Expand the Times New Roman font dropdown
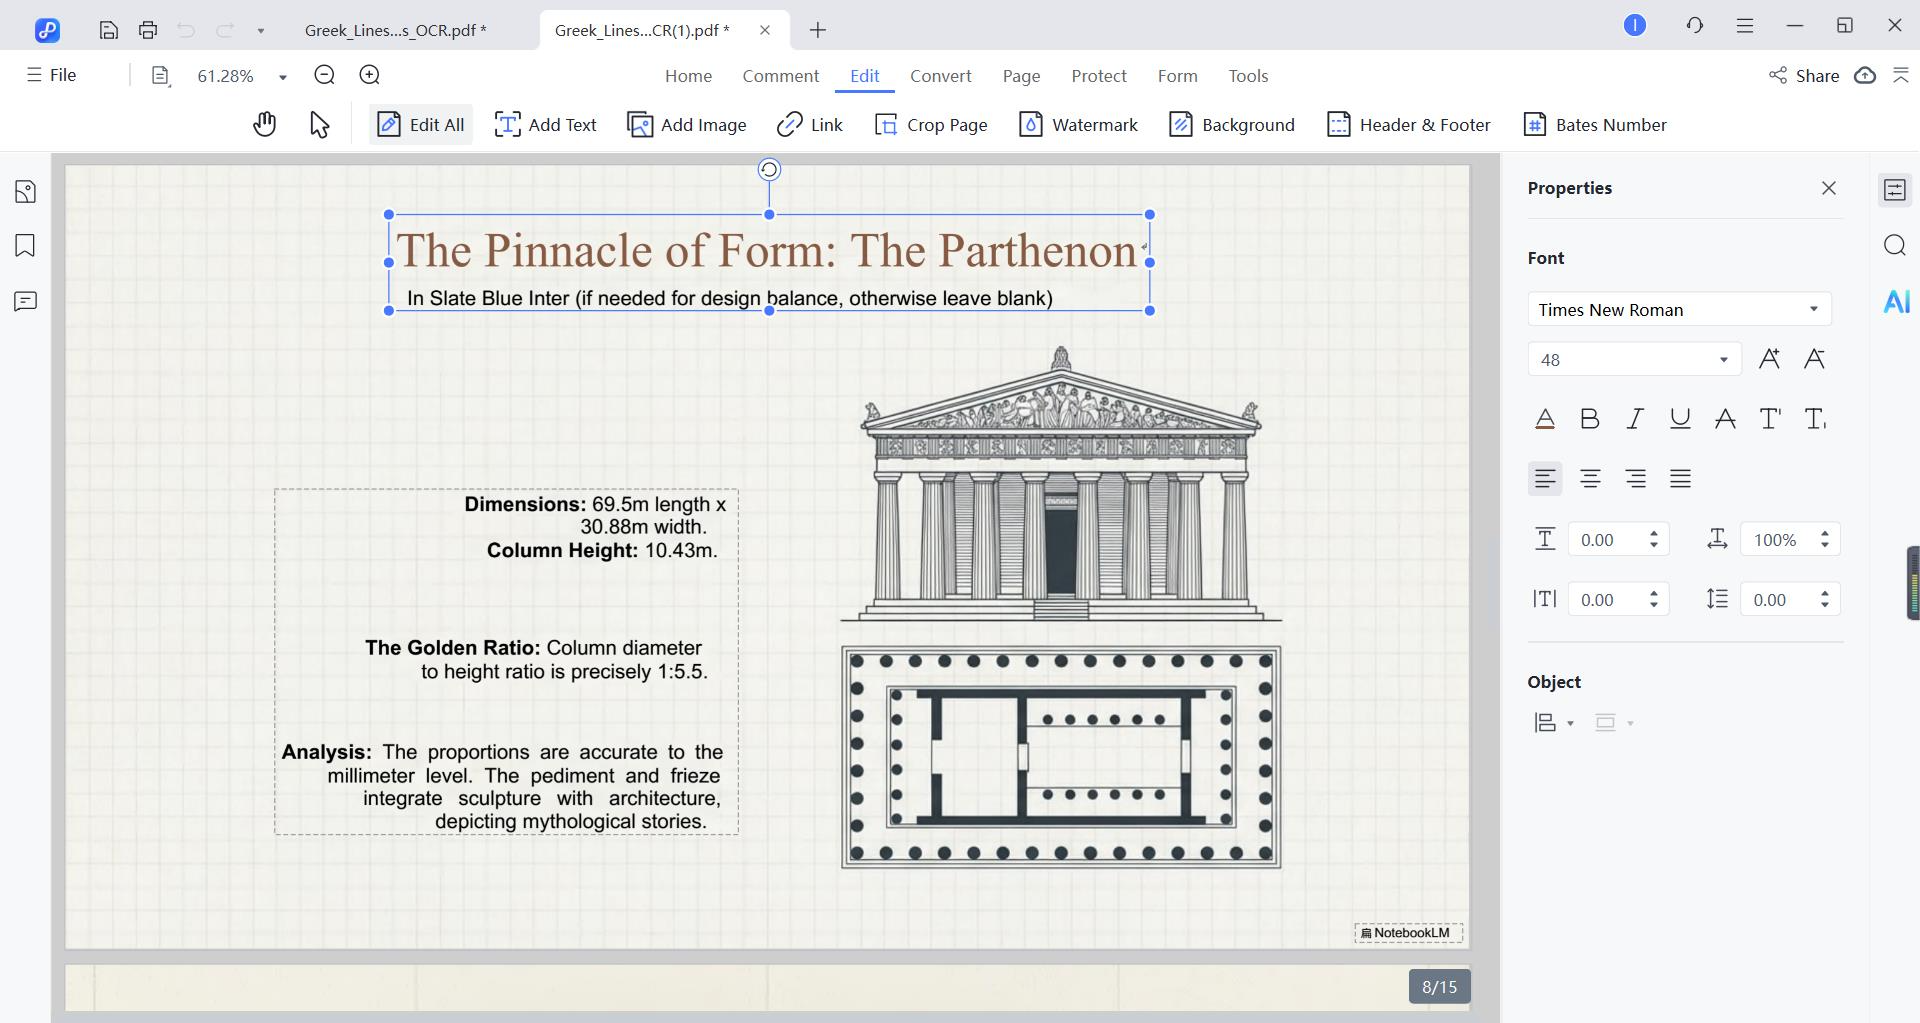 coord(1813,309)
